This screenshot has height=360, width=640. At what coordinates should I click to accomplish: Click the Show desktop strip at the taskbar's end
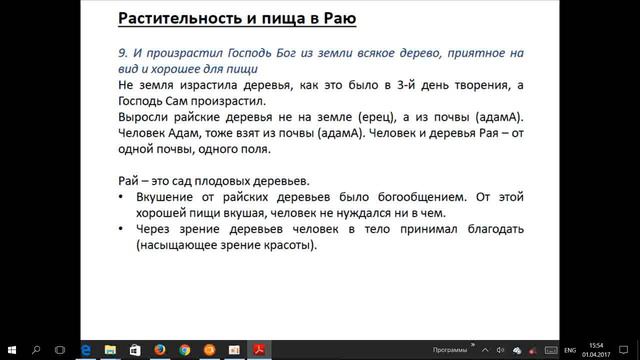tap(638, 350)
